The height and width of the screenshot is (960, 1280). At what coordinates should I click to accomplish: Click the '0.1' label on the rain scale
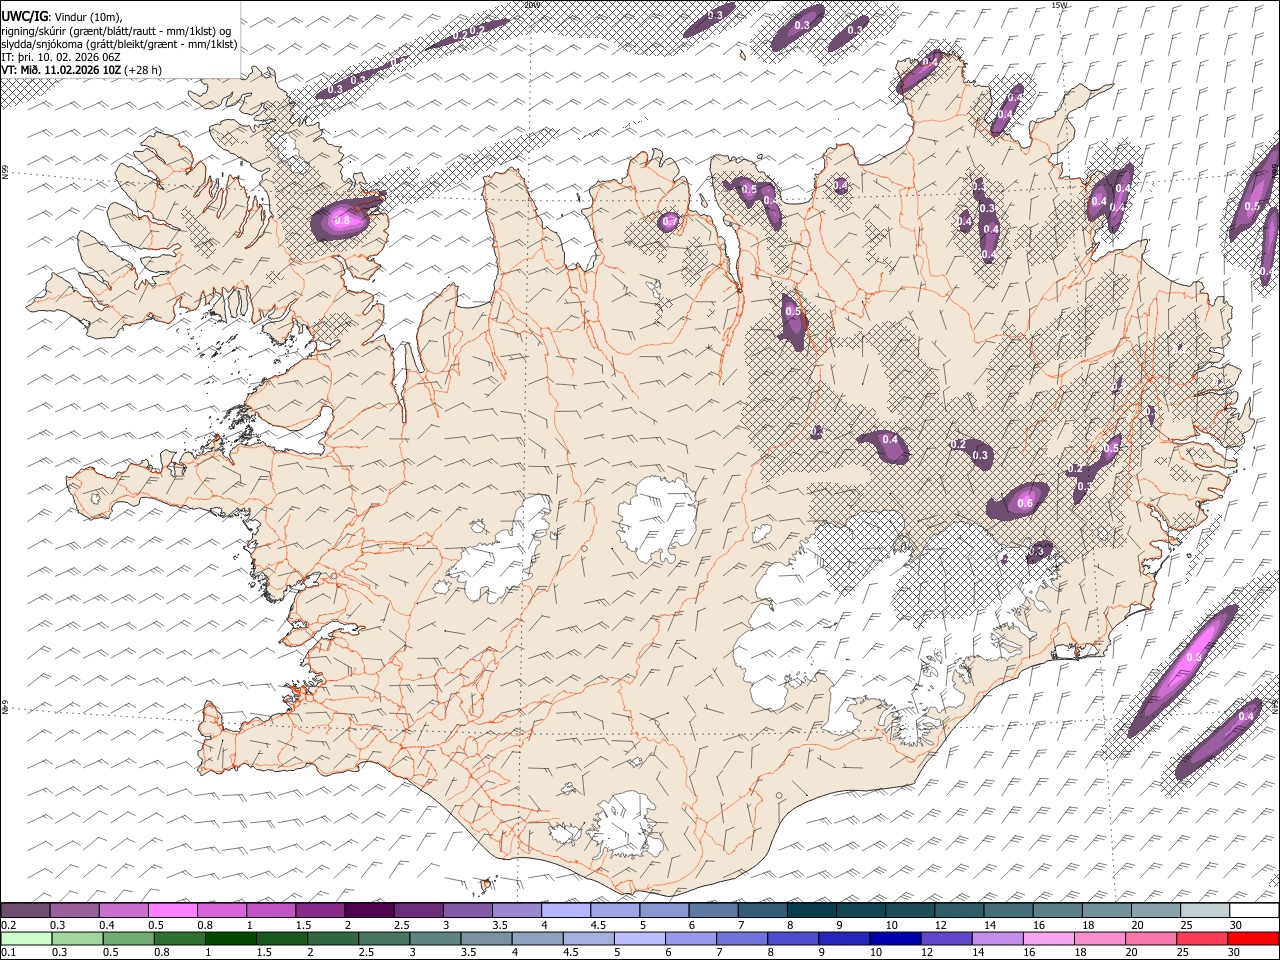tap(9, 952)
